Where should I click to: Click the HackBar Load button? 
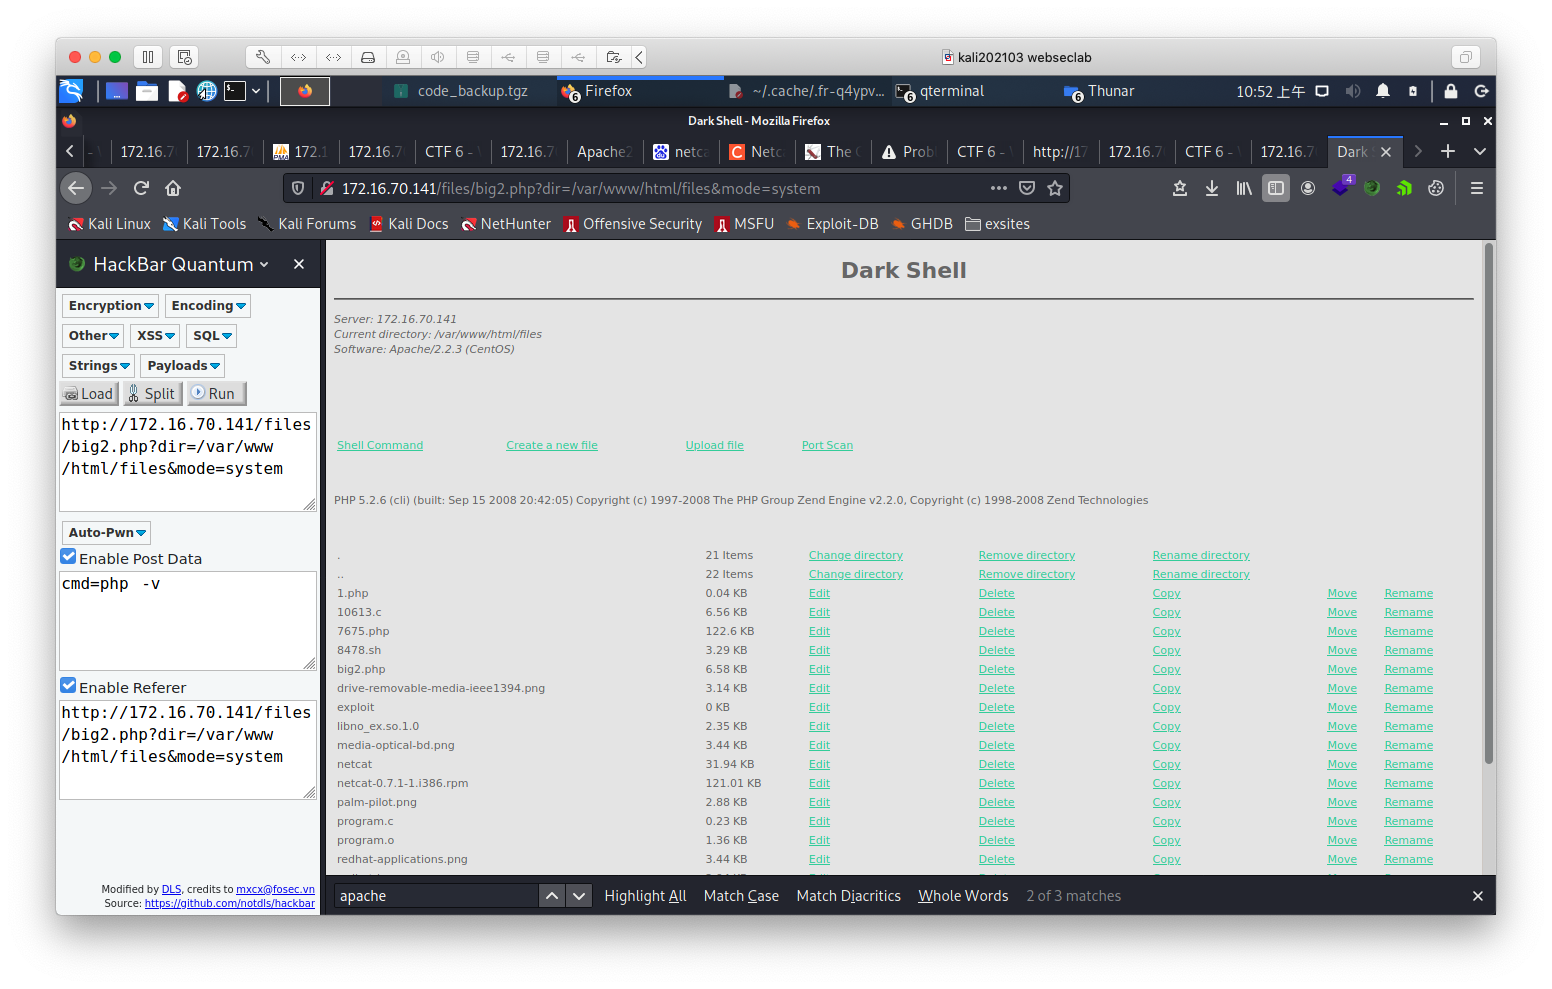coord(89,394)
